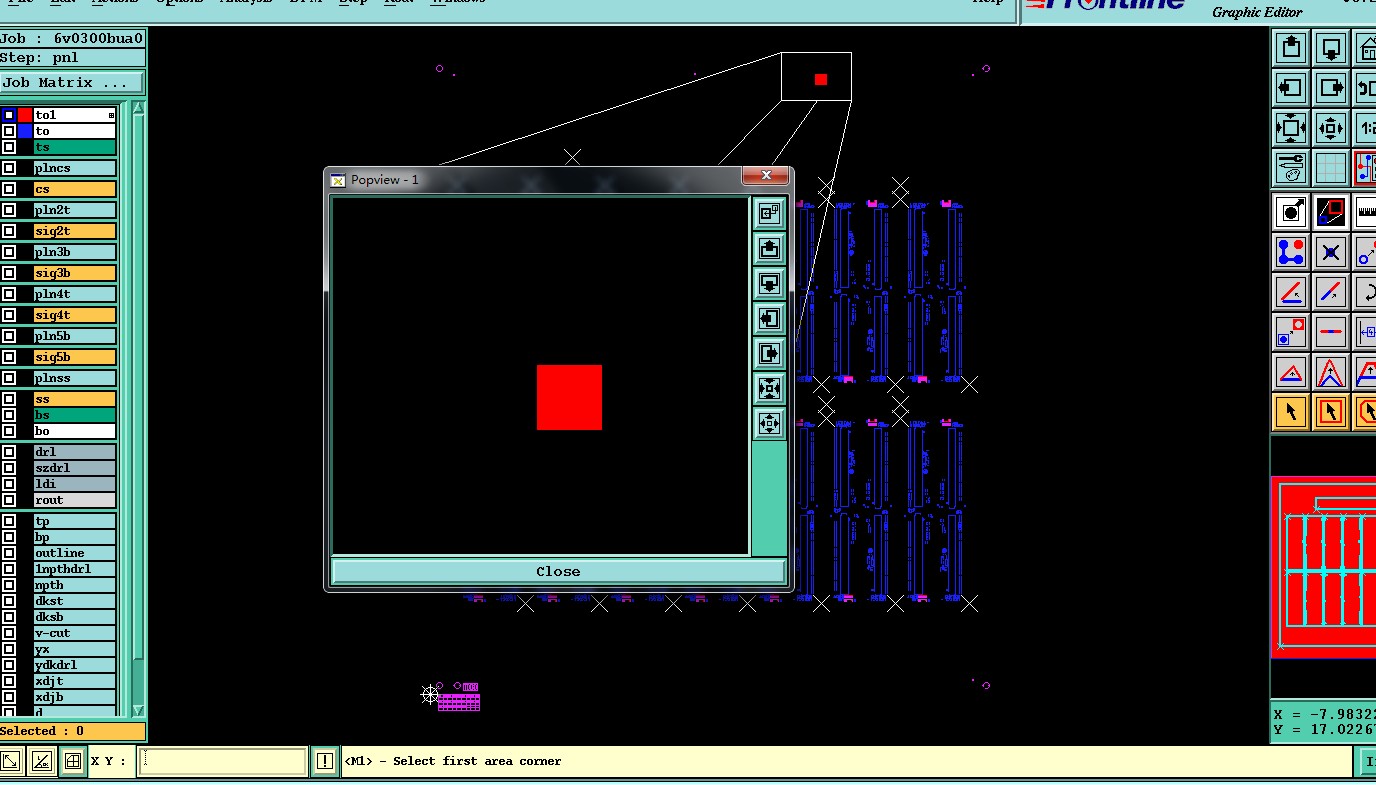1376x785 pixels.
Task: Select layer szdrl in layer list
Action: [x=75, y=468]
